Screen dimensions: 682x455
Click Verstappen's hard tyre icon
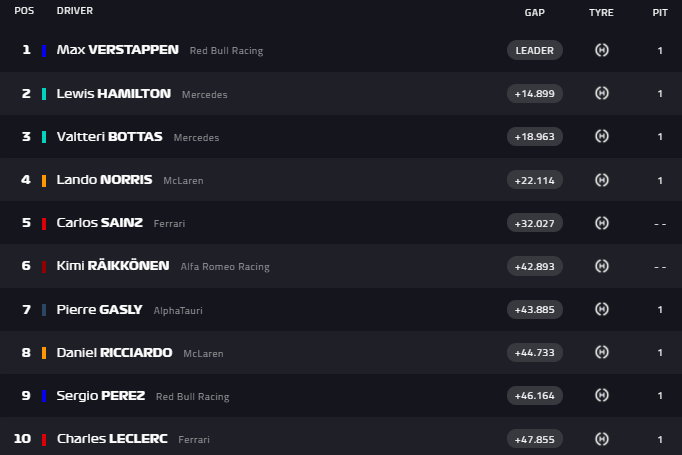pyautogui.click(x=601, y=50)
